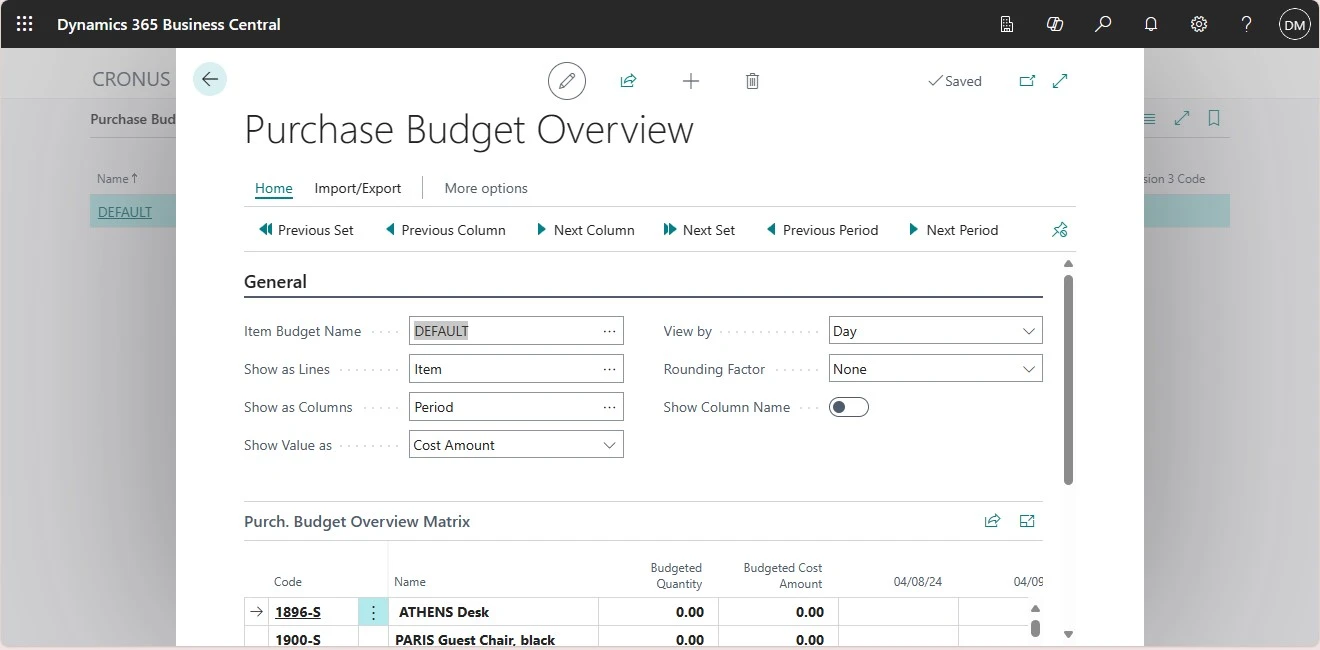This screenshot has width=1320, height=650.
Task: Maximize the Budget Overview Matrix part
Action: pos(1027,521)
